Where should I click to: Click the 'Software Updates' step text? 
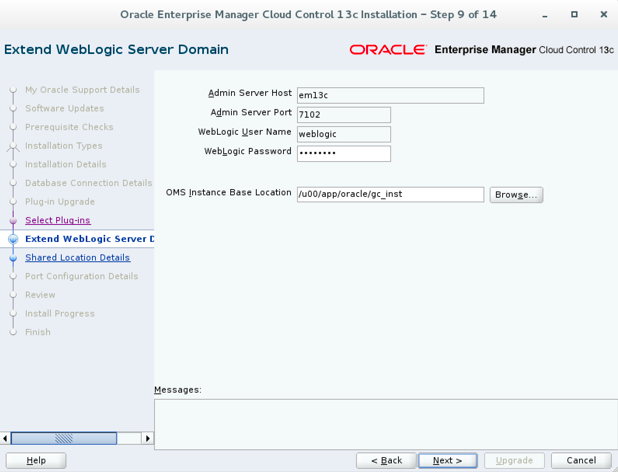pyautogui.click(x=65, y=108)
